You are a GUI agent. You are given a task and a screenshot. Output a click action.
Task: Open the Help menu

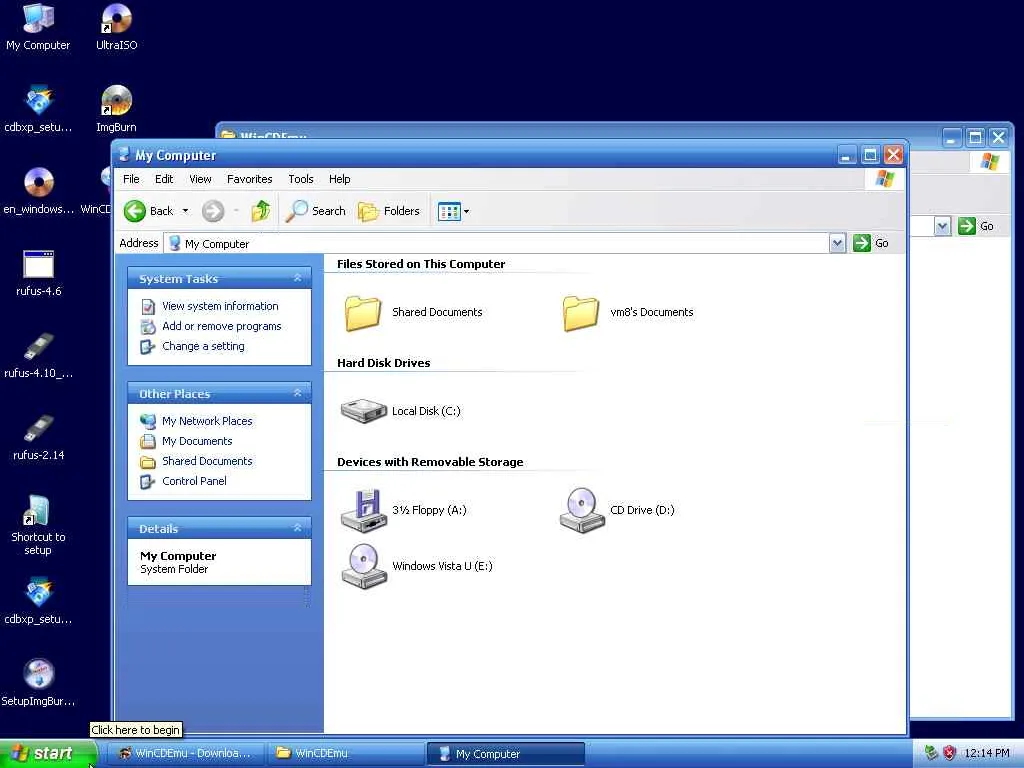point(340,179)
